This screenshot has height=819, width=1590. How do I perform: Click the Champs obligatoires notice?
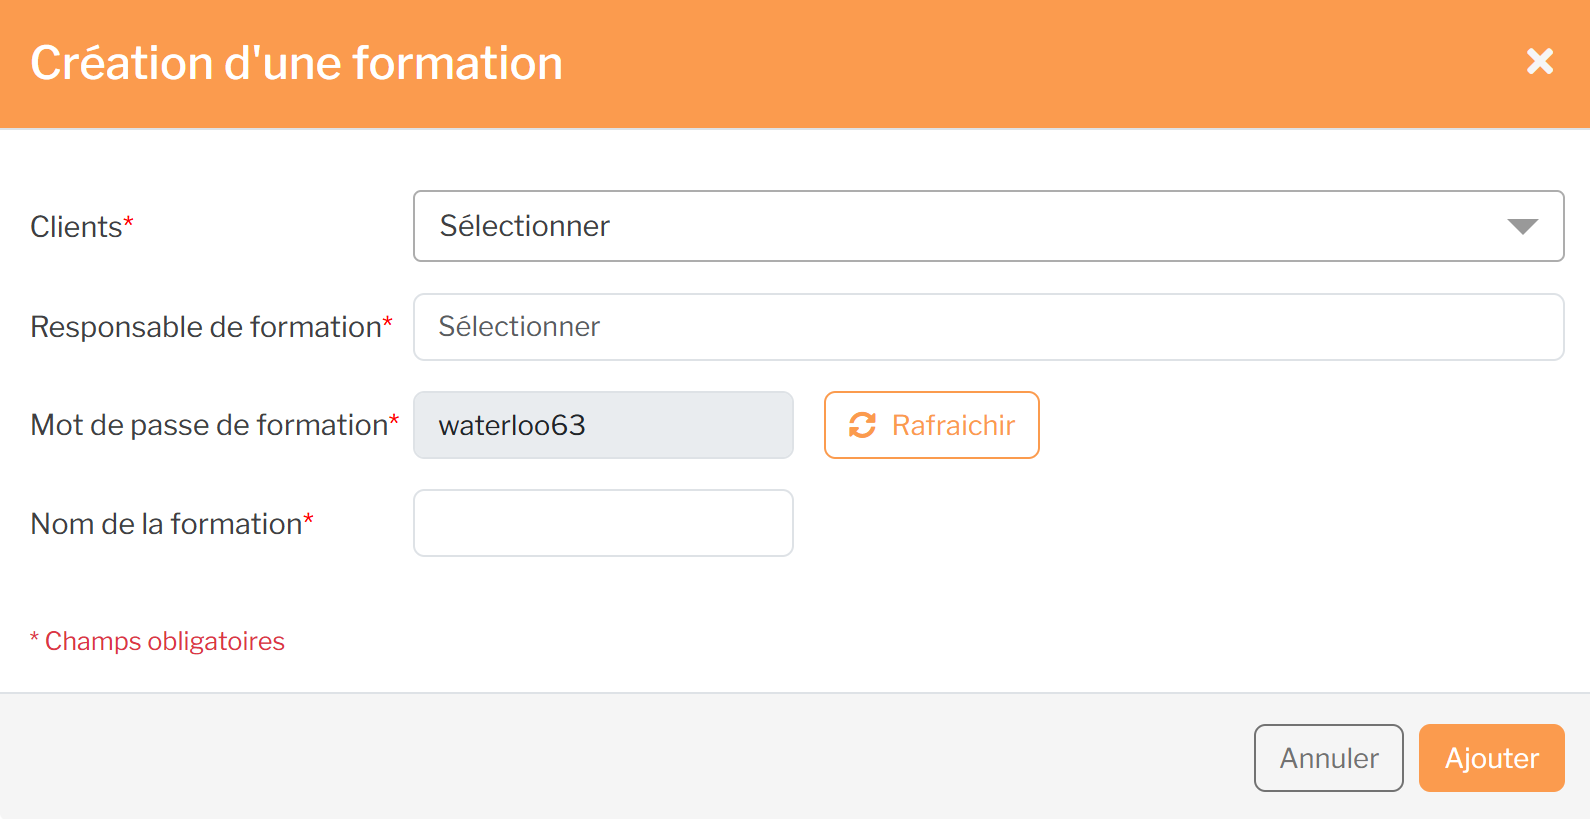(157, 641)
